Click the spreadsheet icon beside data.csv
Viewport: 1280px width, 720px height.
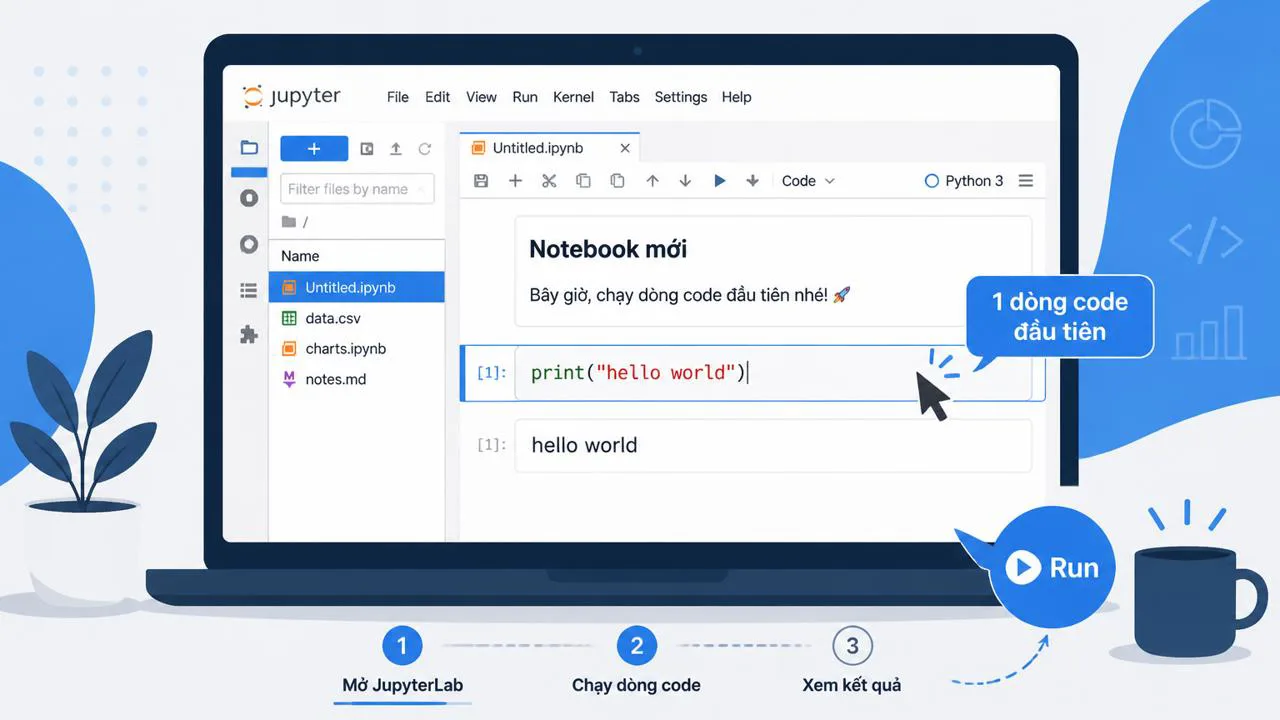tap(289, 318)
